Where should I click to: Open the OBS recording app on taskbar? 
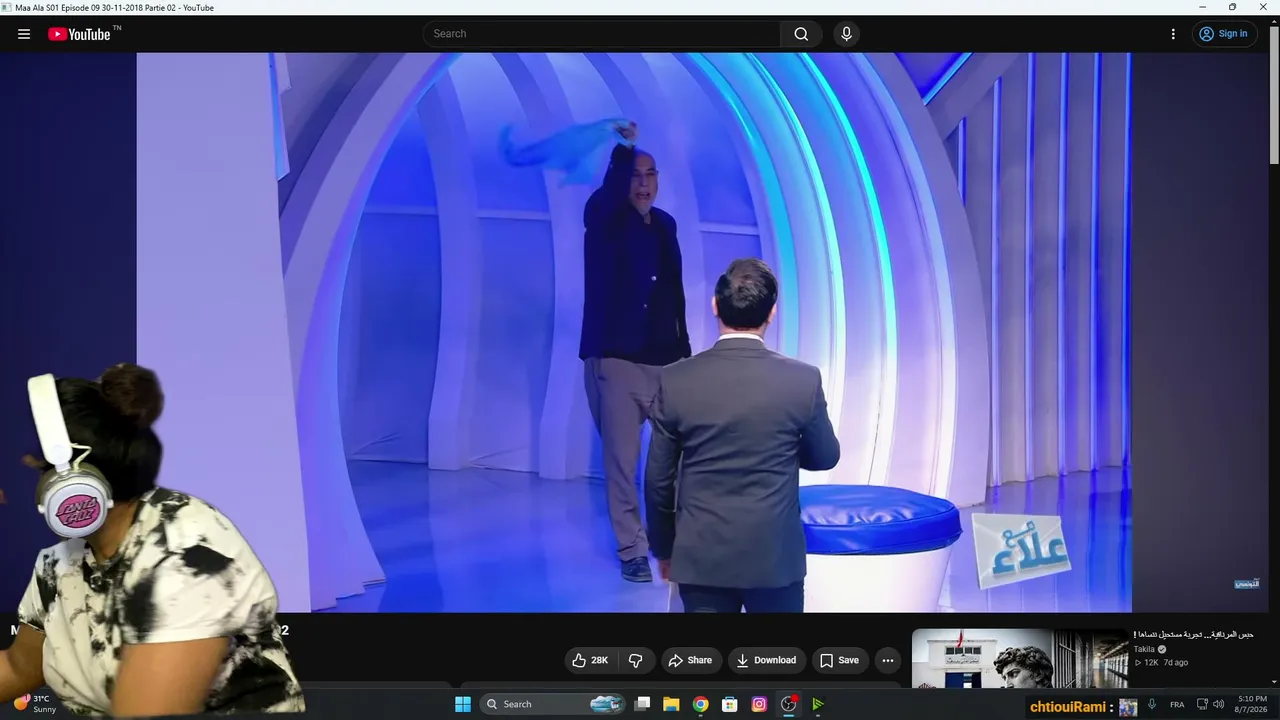click(x=789, y=704)
